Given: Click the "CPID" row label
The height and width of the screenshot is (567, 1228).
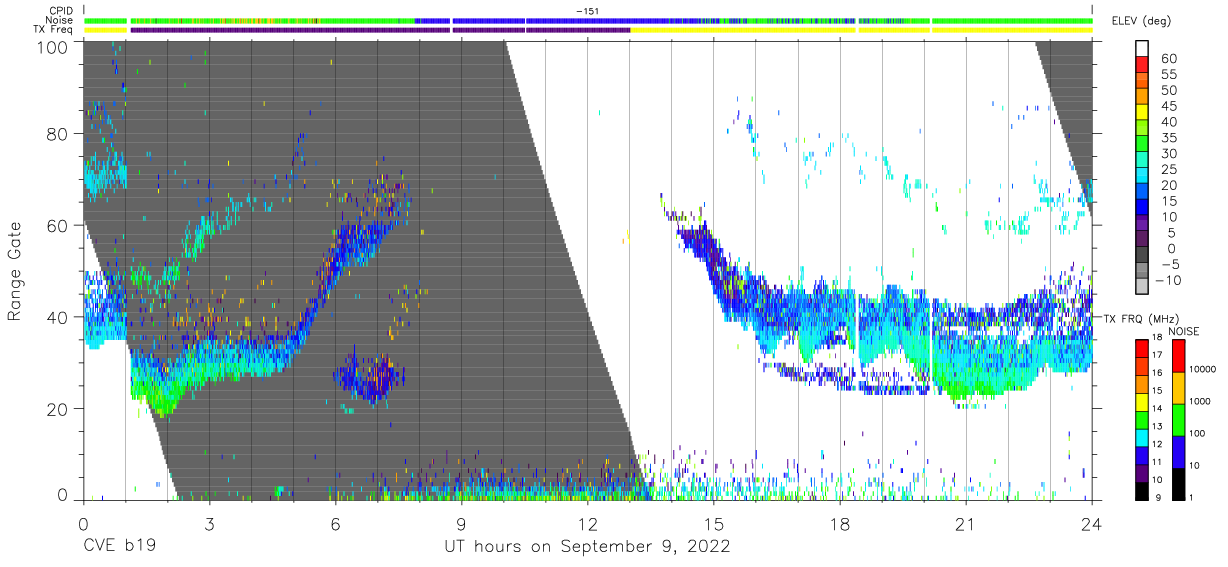Looking at the screenshot, I should 61,11.
